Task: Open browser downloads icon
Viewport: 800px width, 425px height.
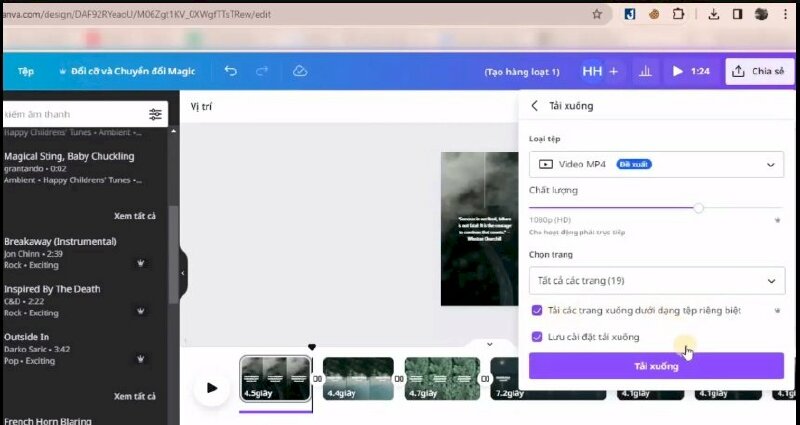Action: click(x=713, y=14)
